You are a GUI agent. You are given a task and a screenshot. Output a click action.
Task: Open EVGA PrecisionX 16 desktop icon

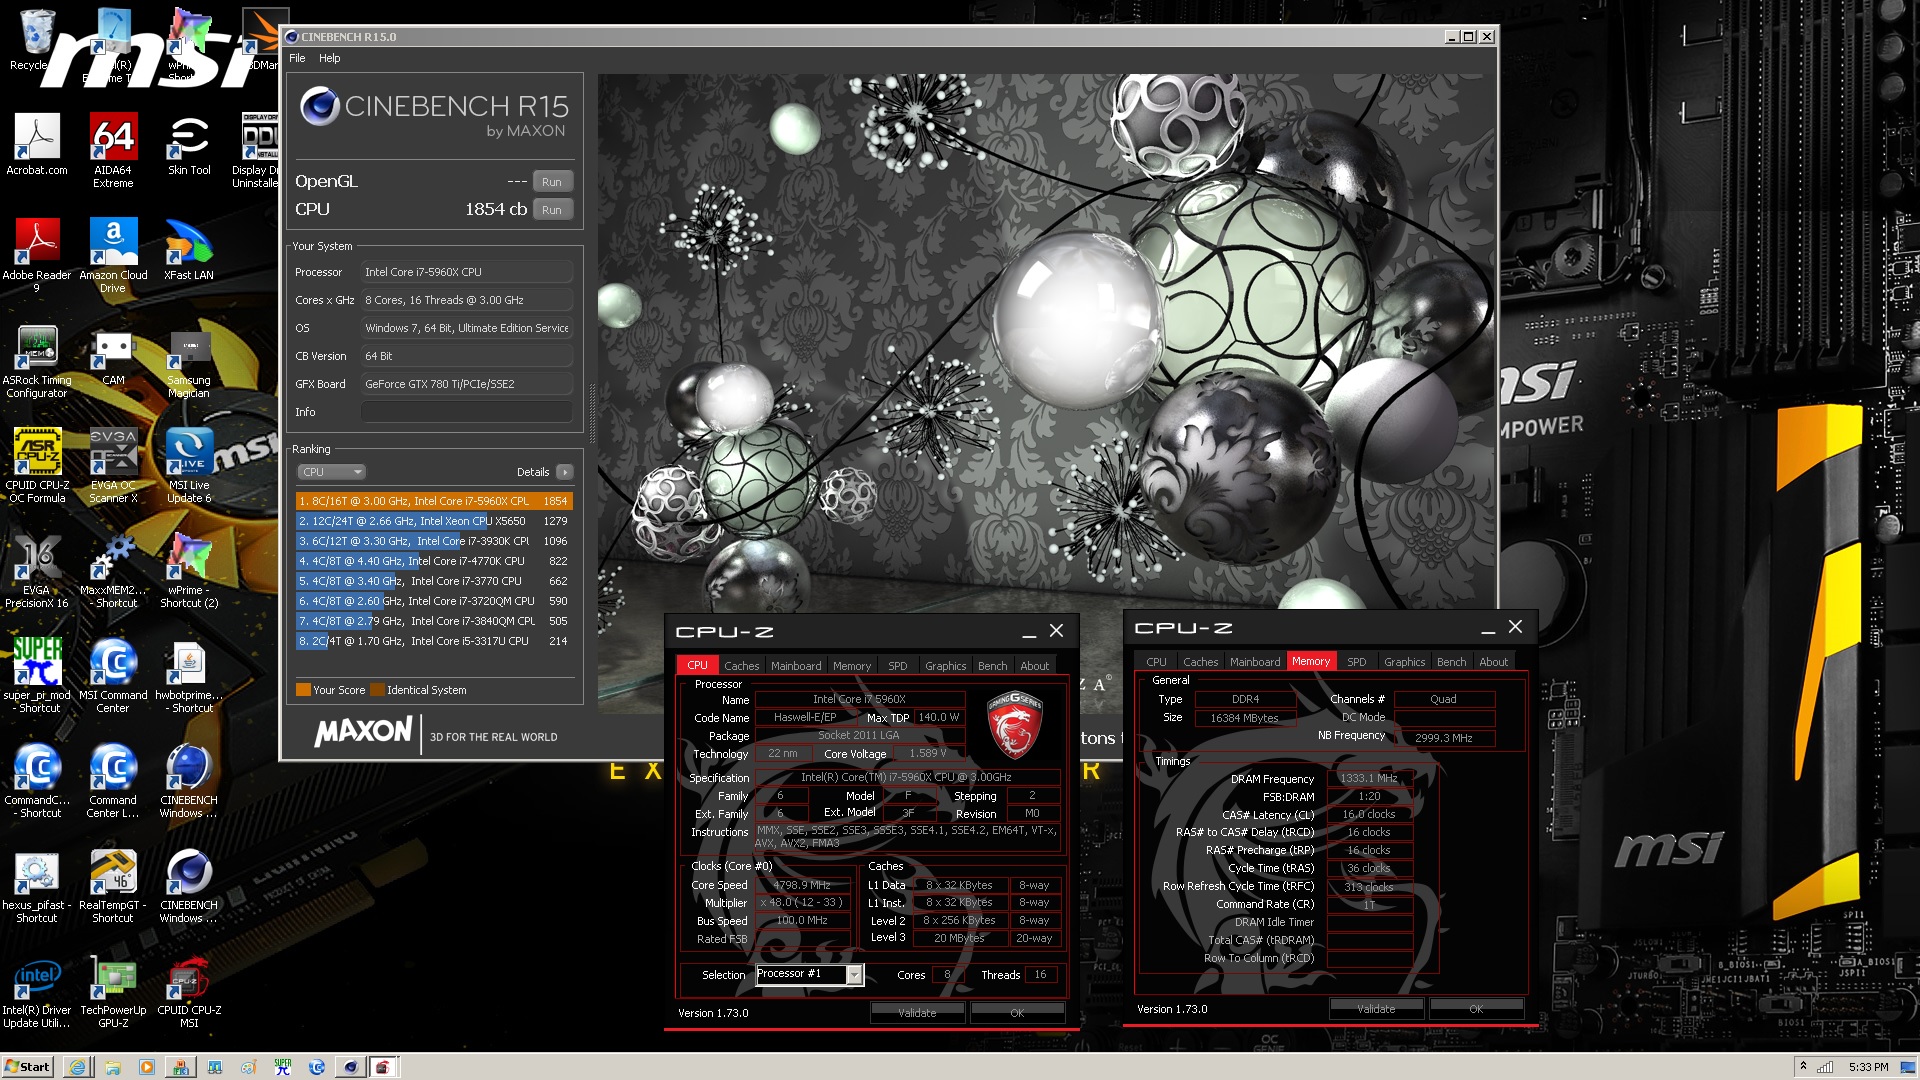(x=37, y=572)
